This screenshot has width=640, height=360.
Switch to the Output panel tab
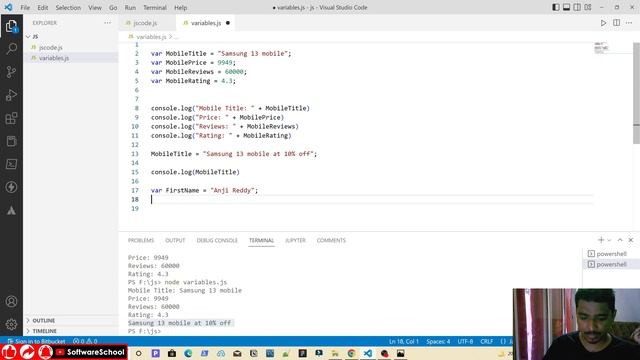click(x=175, y=240)
